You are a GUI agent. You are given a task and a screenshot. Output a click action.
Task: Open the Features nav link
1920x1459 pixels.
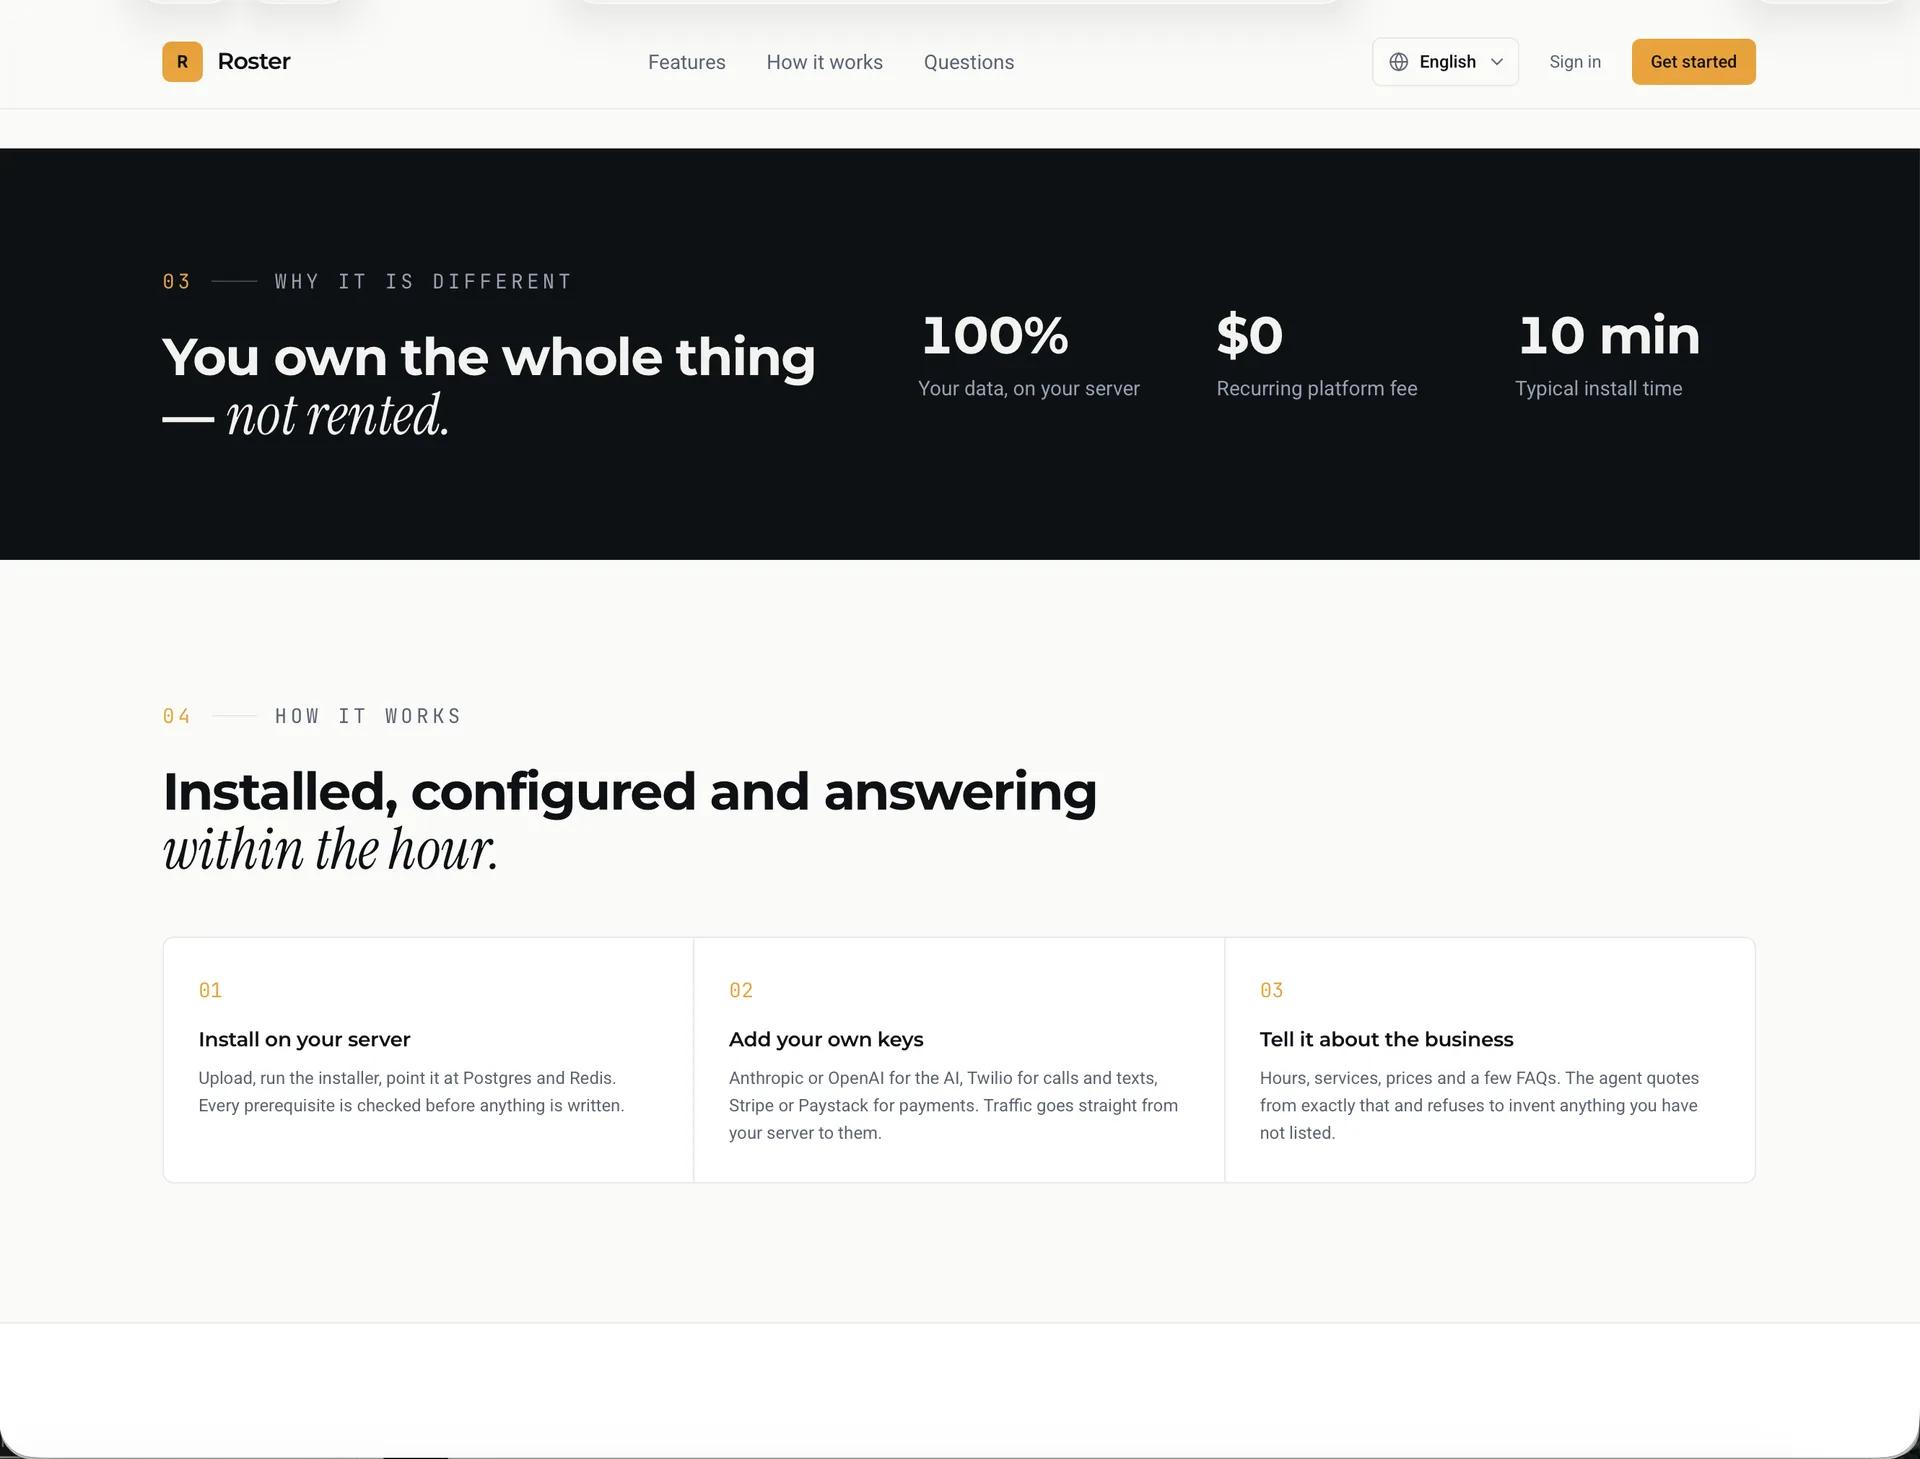click(x=687, y=62)
